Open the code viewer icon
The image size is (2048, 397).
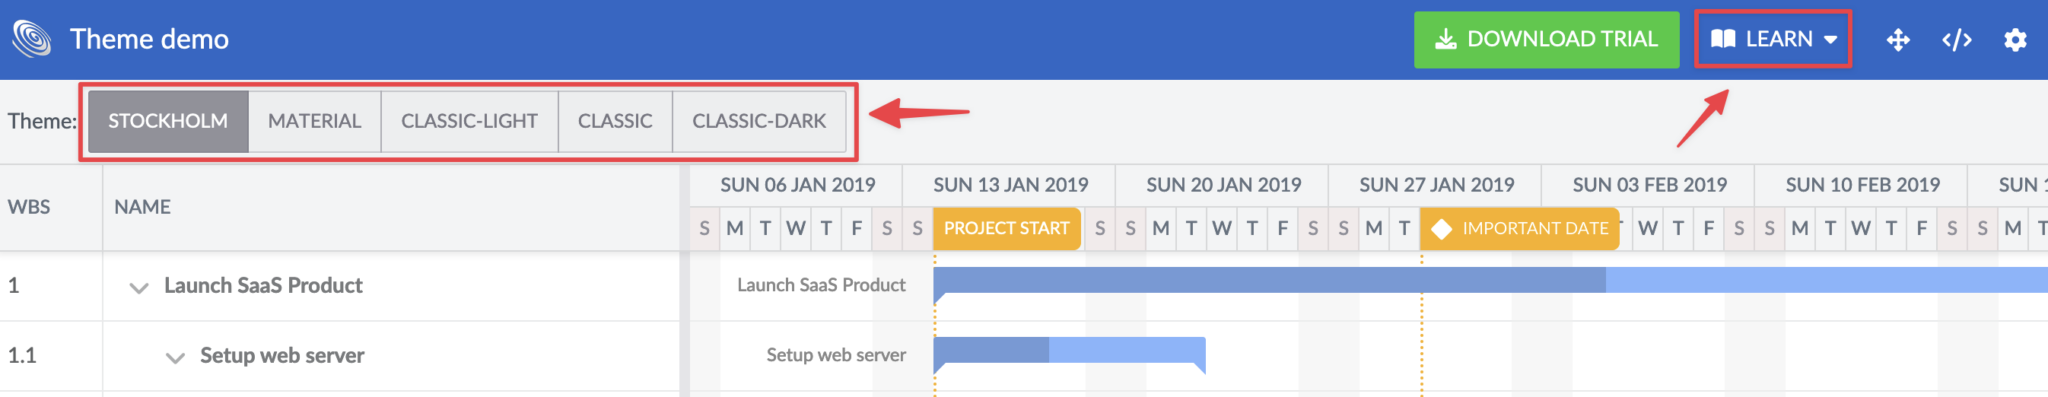(x=1957, y=40)
